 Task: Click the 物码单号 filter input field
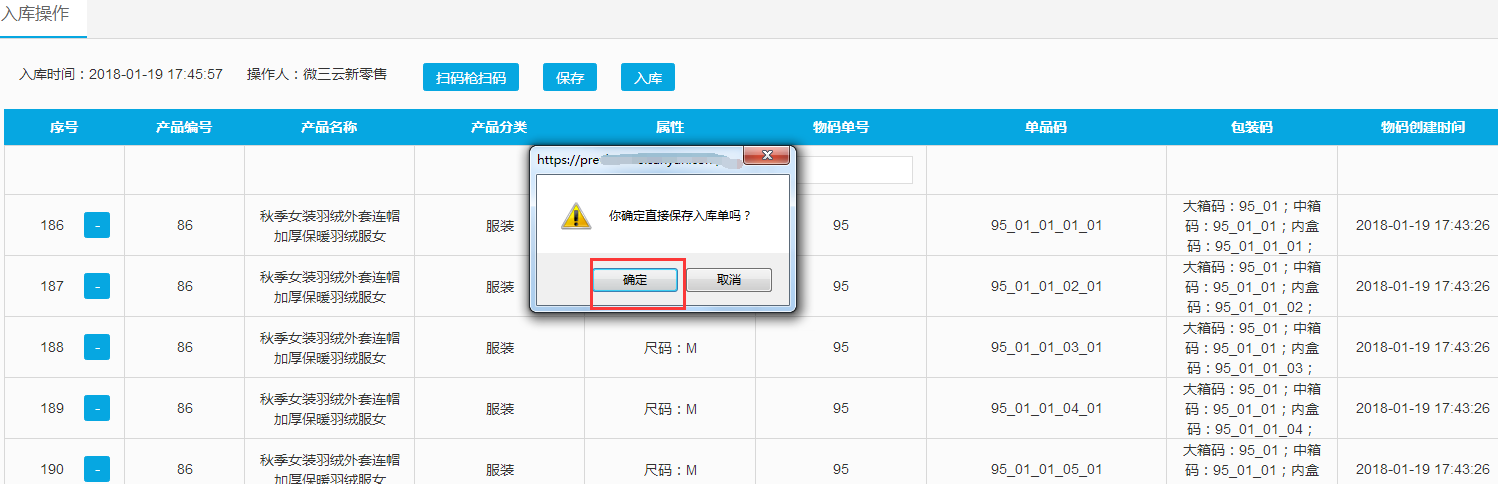[x=855, y=170]
